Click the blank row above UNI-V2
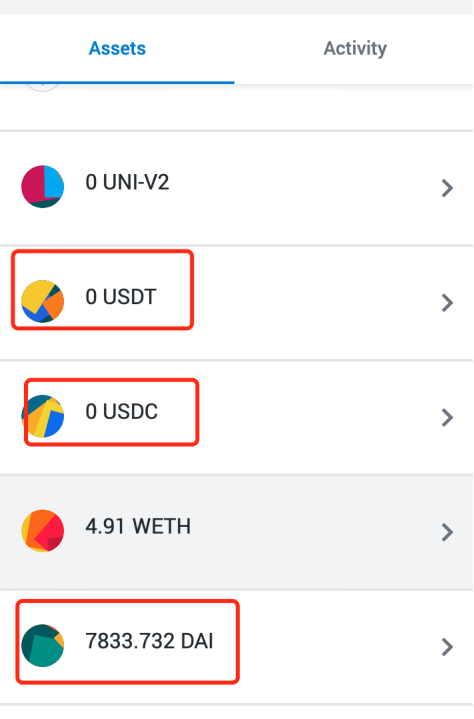 [x=237, y=108]
